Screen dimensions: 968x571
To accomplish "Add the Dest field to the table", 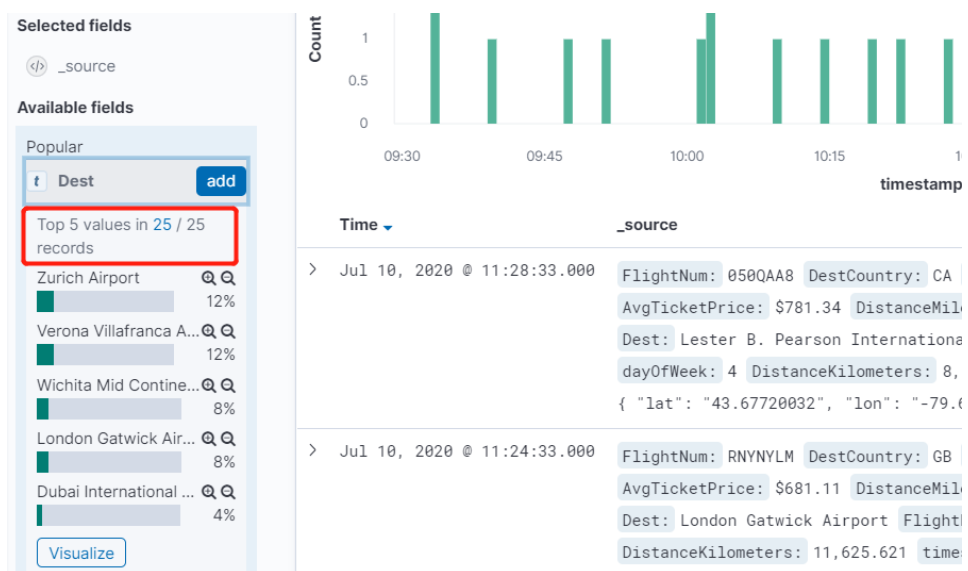I will coord(221,181).
